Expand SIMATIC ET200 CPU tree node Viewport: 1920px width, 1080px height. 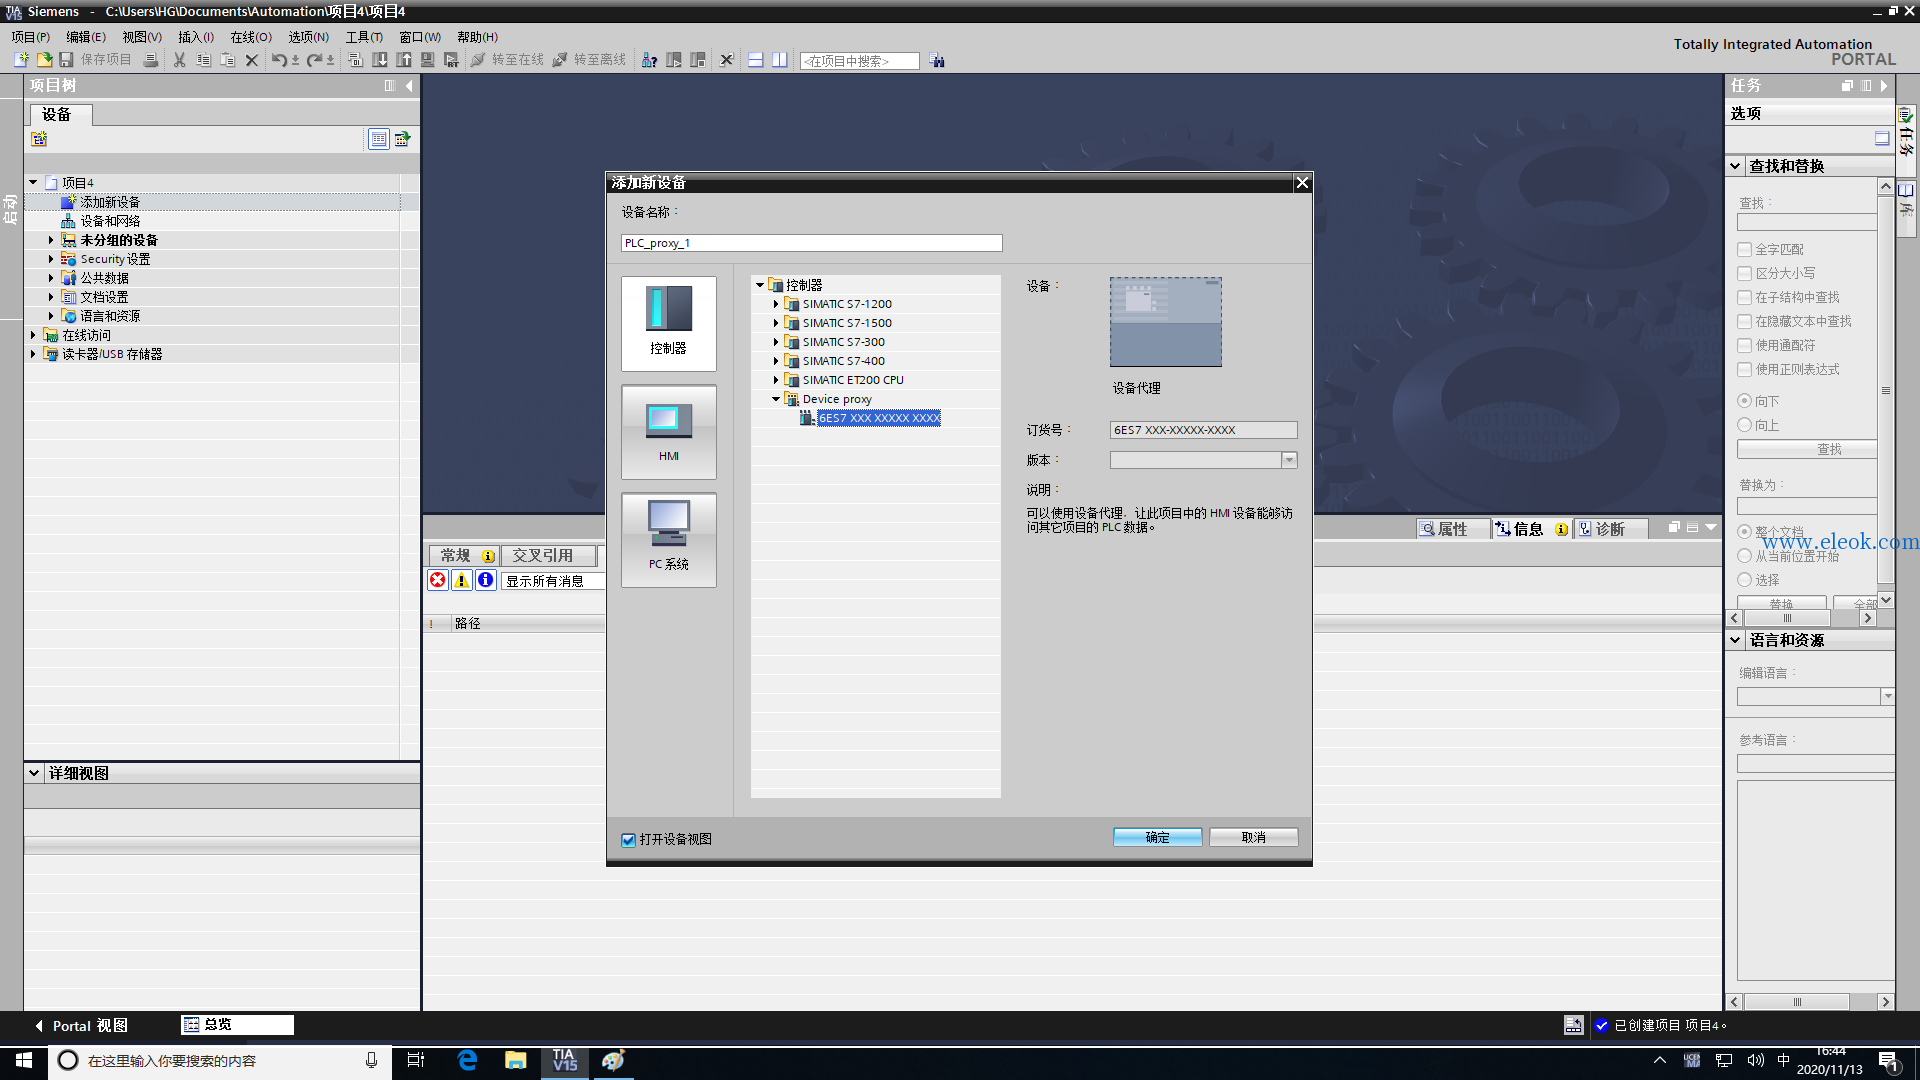[776, 380]
